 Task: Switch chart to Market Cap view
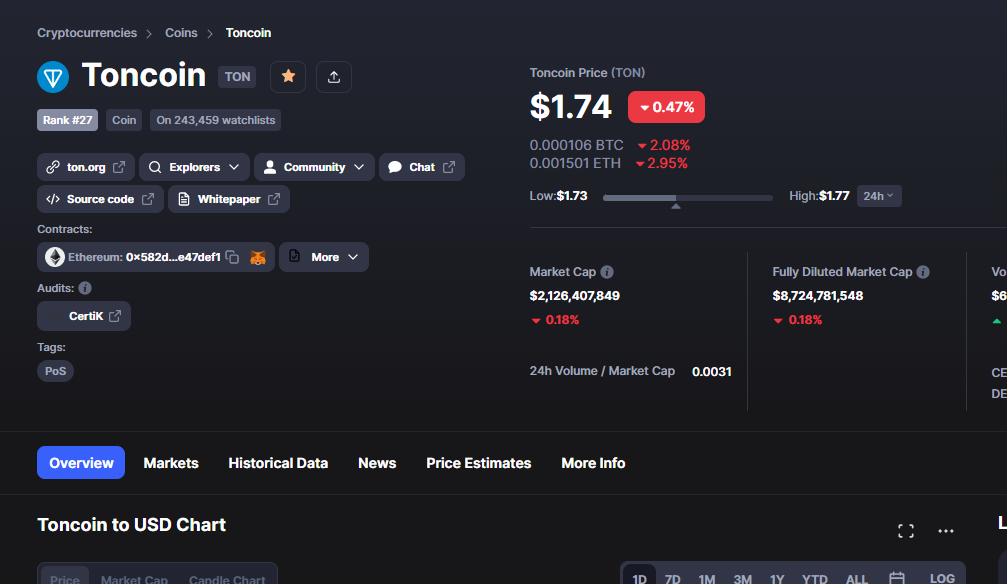point(134,580)
